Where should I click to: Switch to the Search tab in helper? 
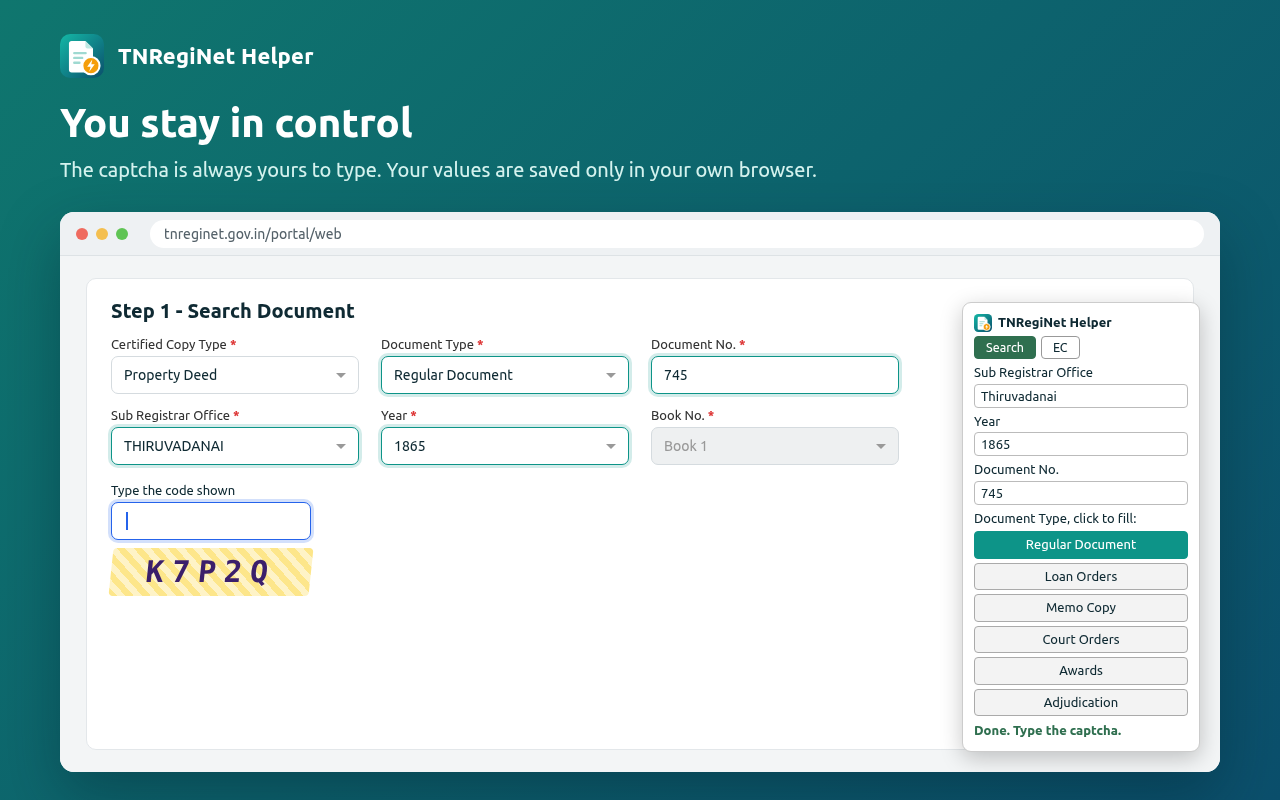1005,348
